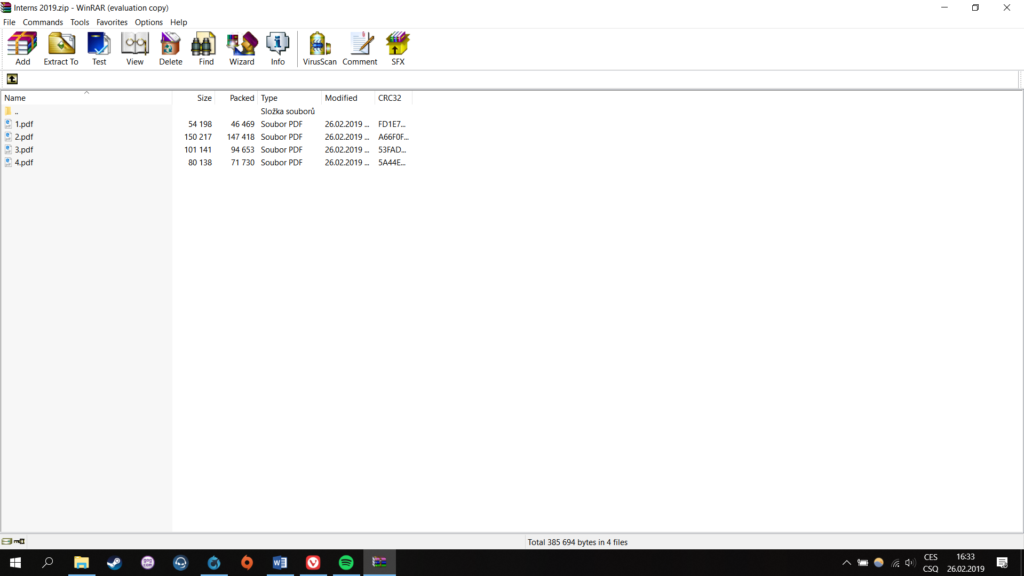The width and height of the screenshot is (1024, 576).
Task: Open Steam from the taskbar
Action: (114, 562)
